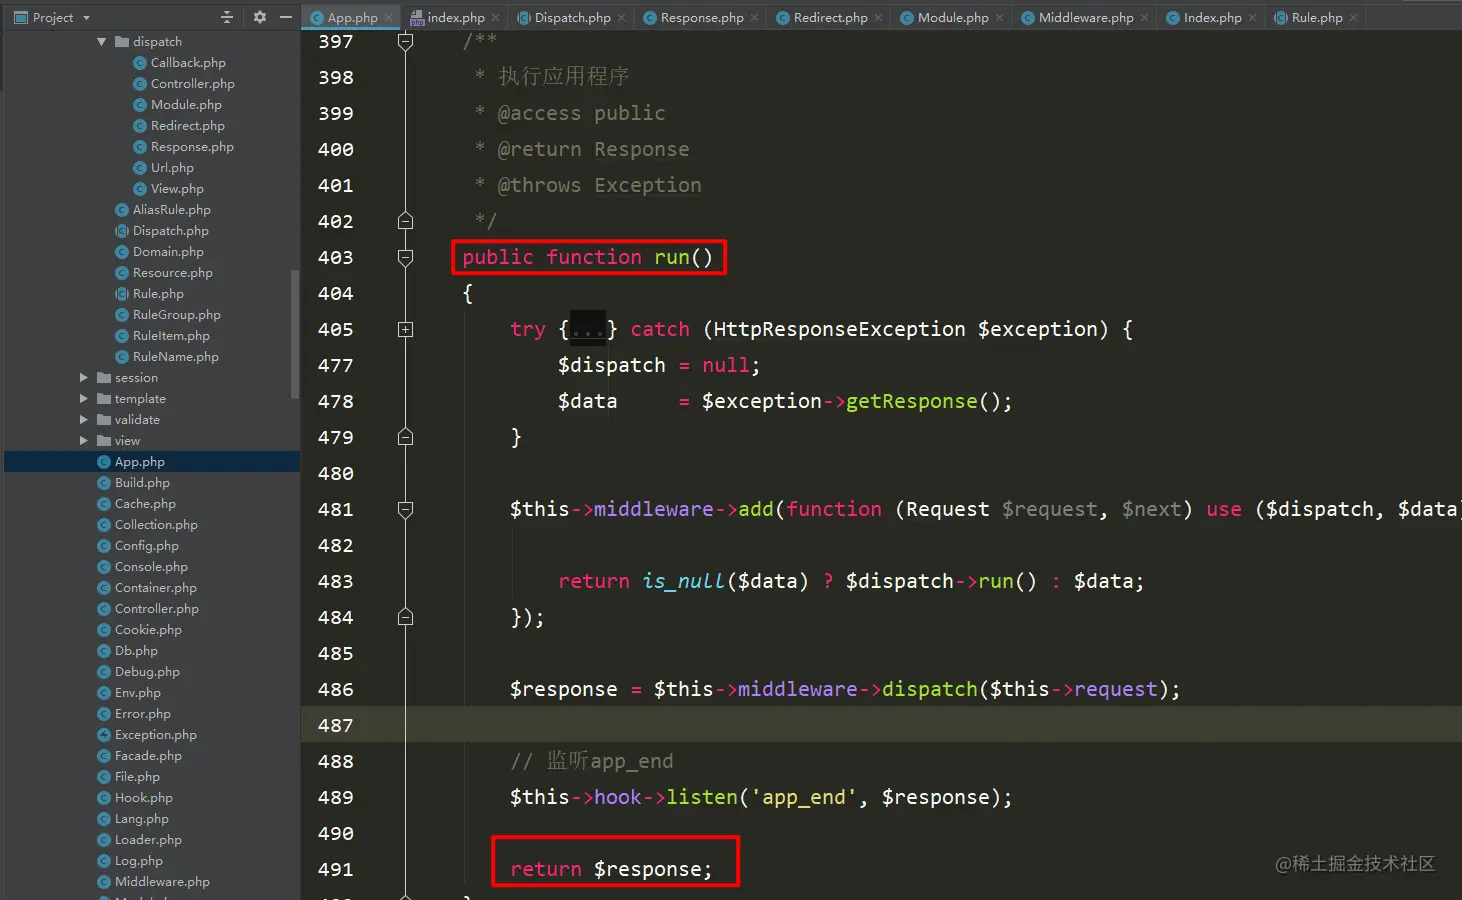Collapse the dispatch folder
Screen dimensions: 1462x900
[x=101, y=42]
